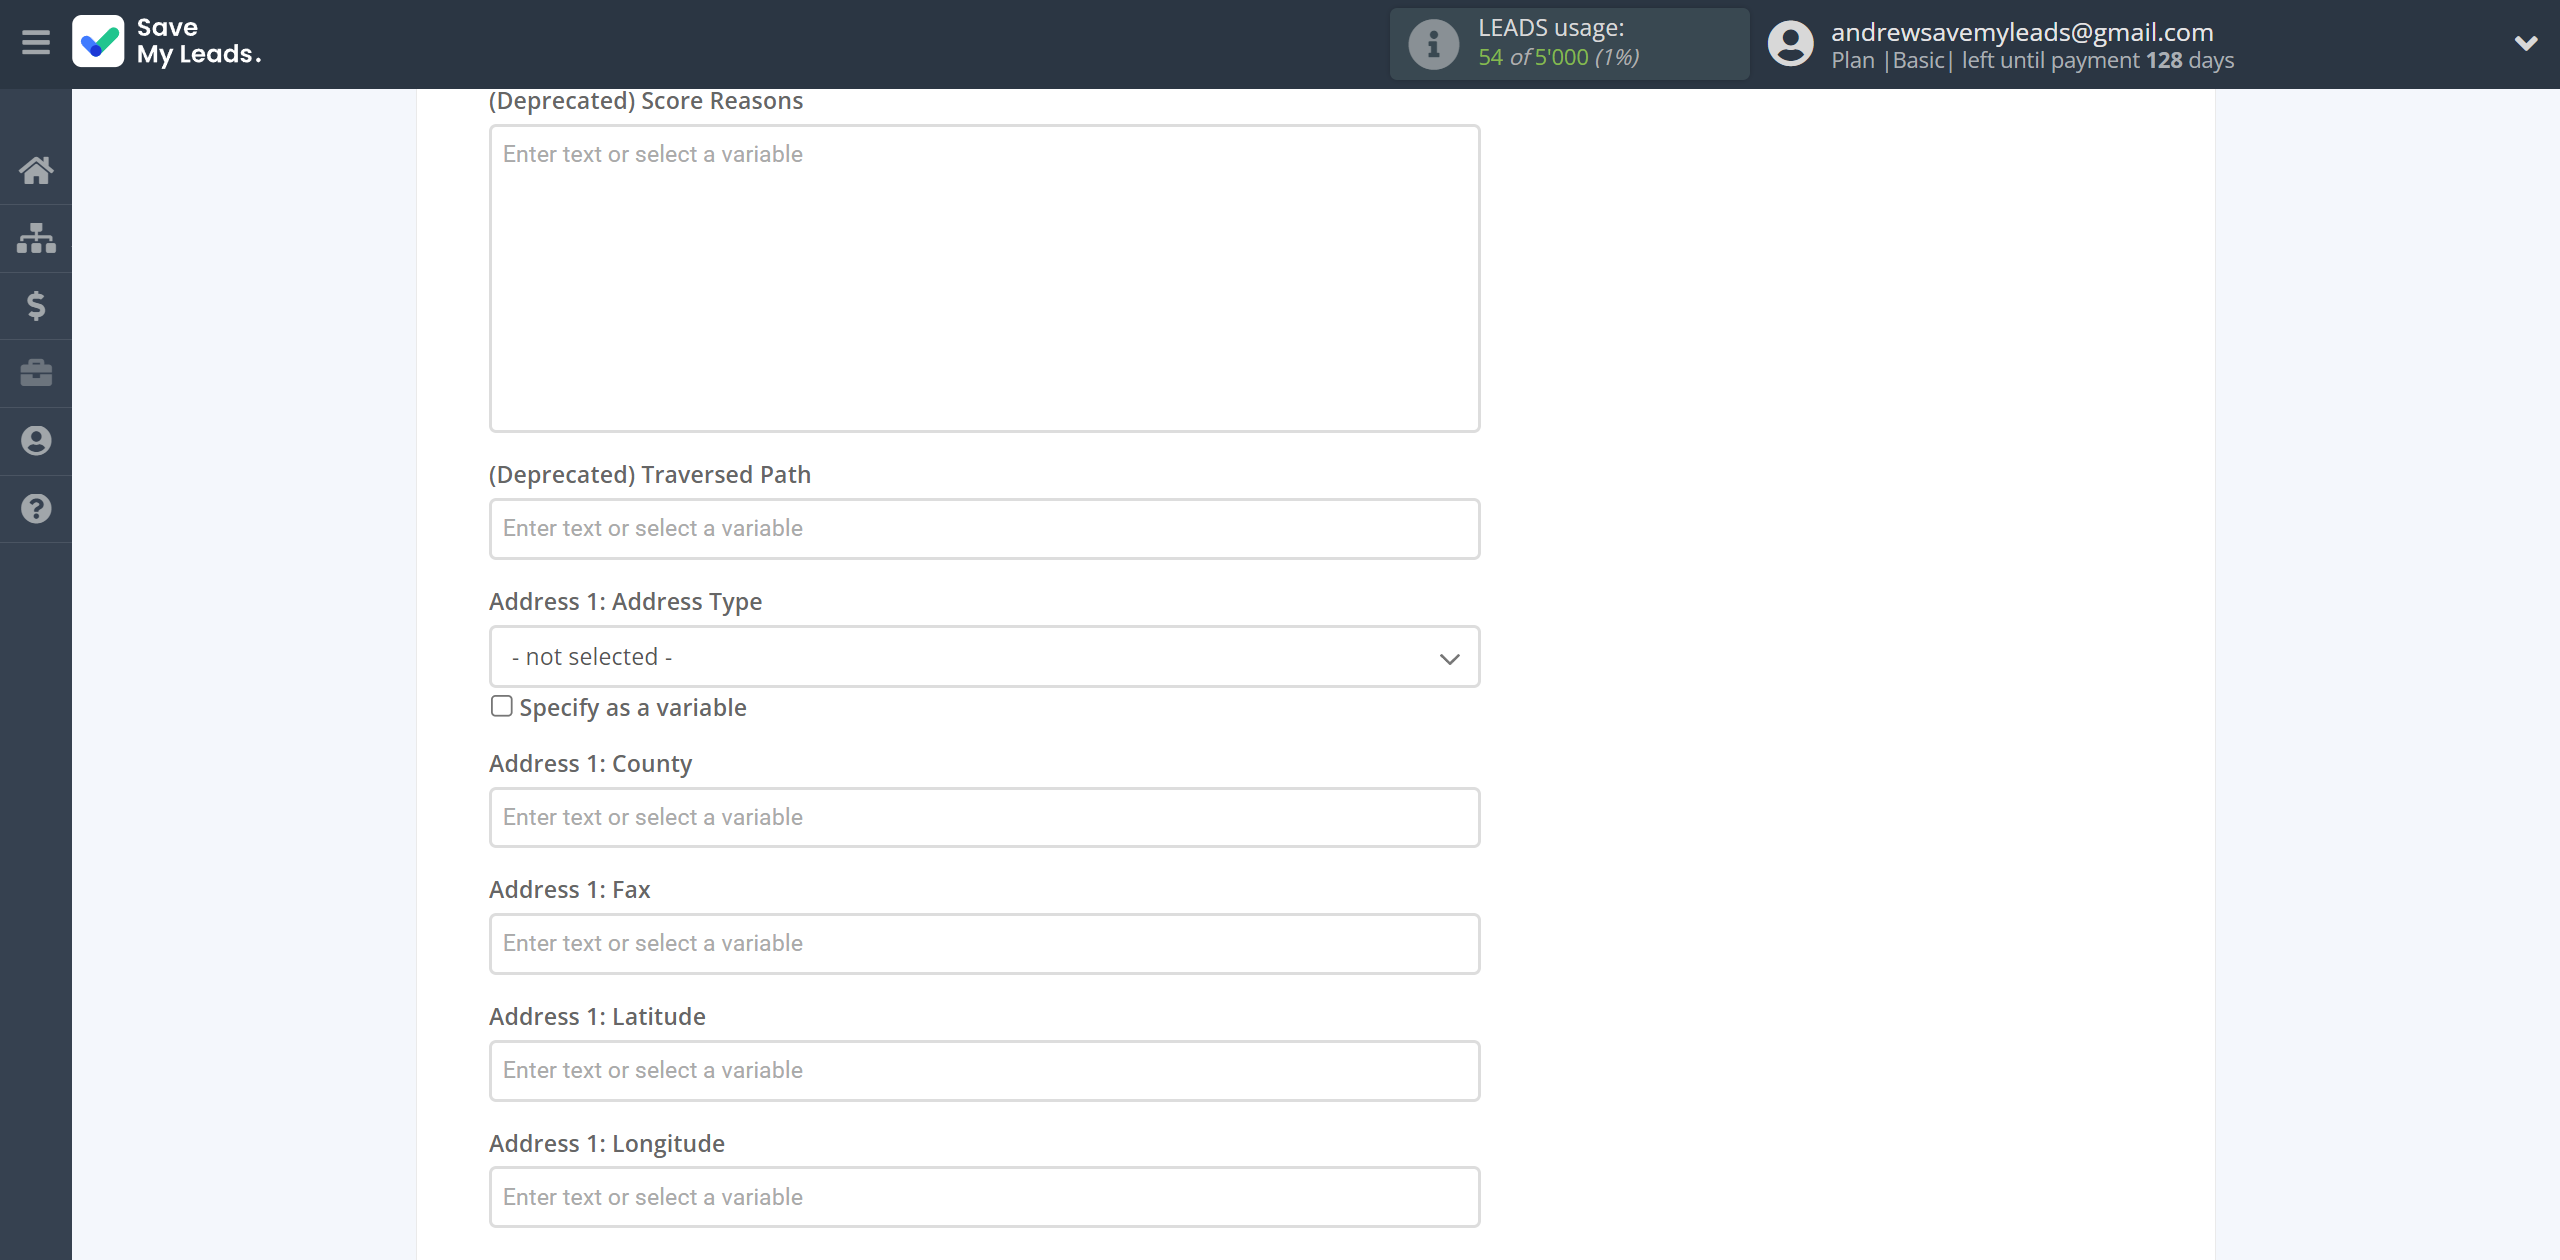Screen dimensions: 2560x1260
Task: Select the hamburger menu icon top left
Action: click(36, 42)
